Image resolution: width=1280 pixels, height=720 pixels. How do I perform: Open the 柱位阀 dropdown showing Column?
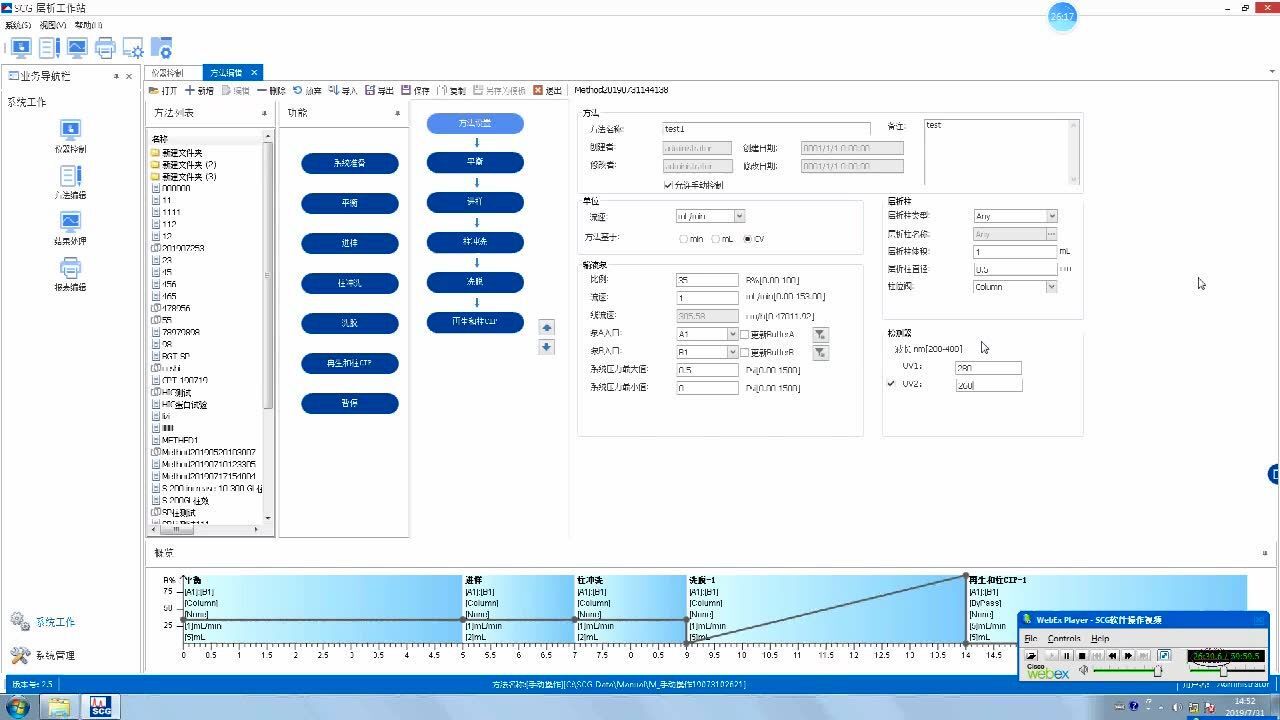1051,287
